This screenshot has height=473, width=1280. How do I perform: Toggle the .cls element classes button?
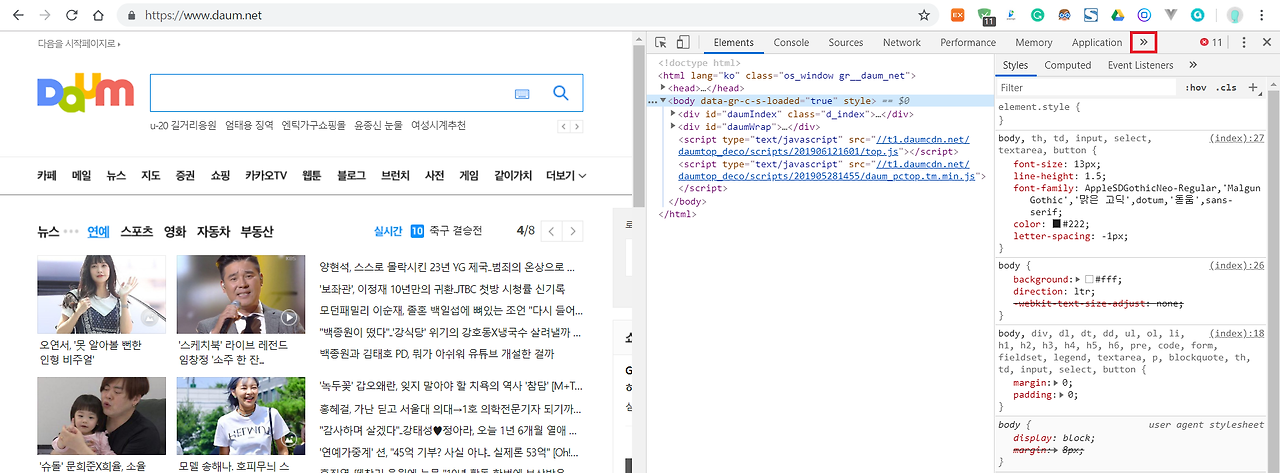coord(1226,88)
